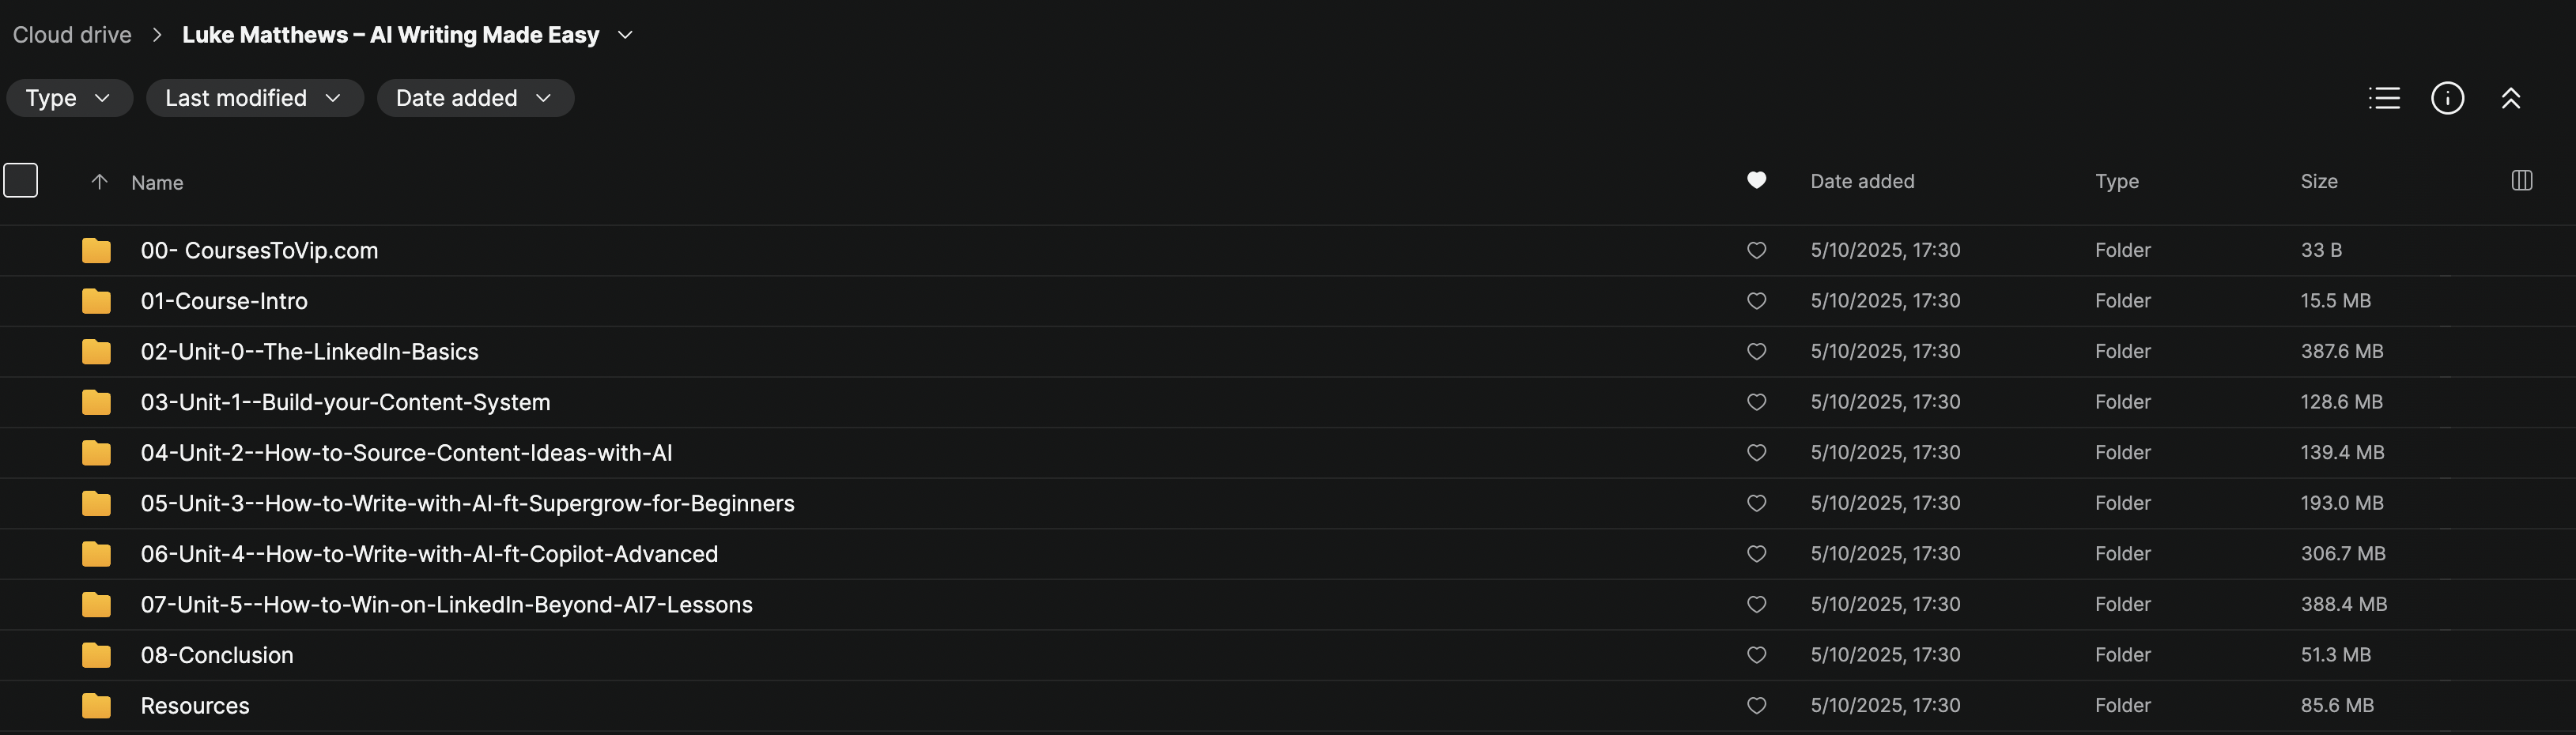Image resolution: width=2576 pixels, height=735 pixels.
Task: Open 02-Unit-0--The-LinkedIn-Basics folder
Action: (309, 352)
